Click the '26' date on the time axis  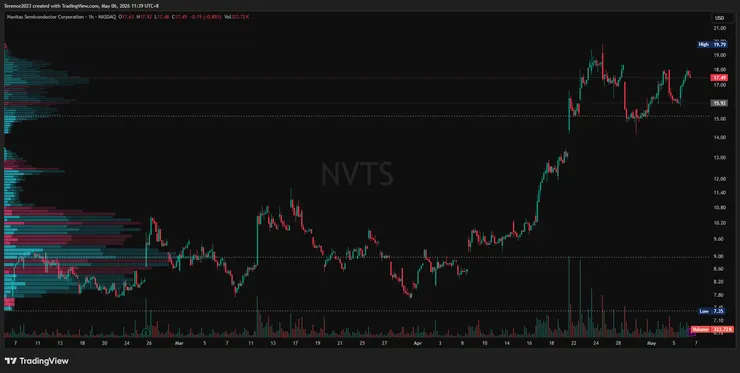[x=149, y=343]
